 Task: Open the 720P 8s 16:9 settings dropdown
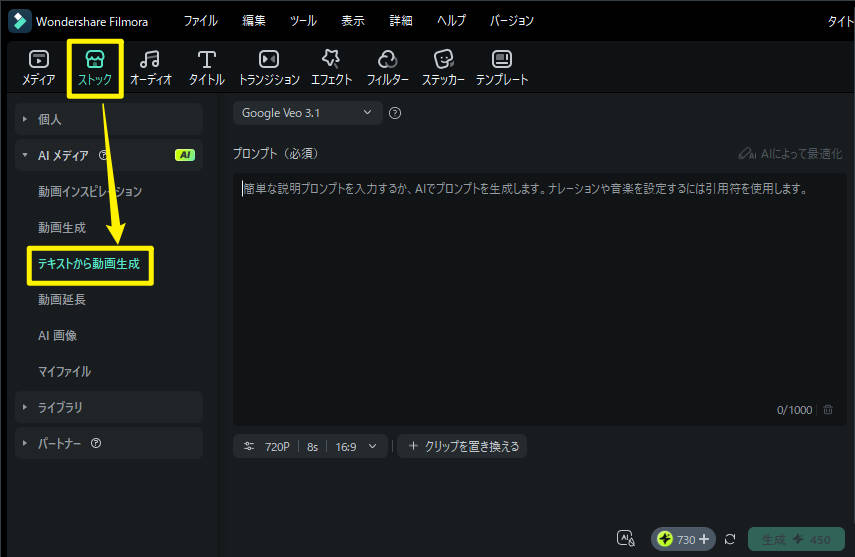(x=310, y=446)
